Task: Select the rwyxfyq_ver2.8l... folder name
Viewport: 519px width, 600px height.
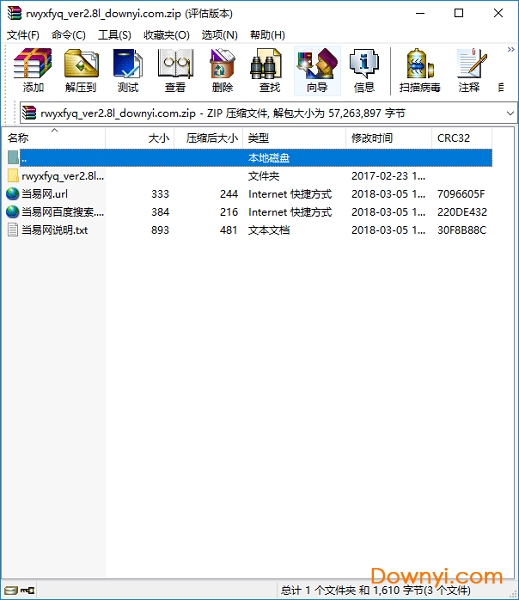Action: (63, 176)
